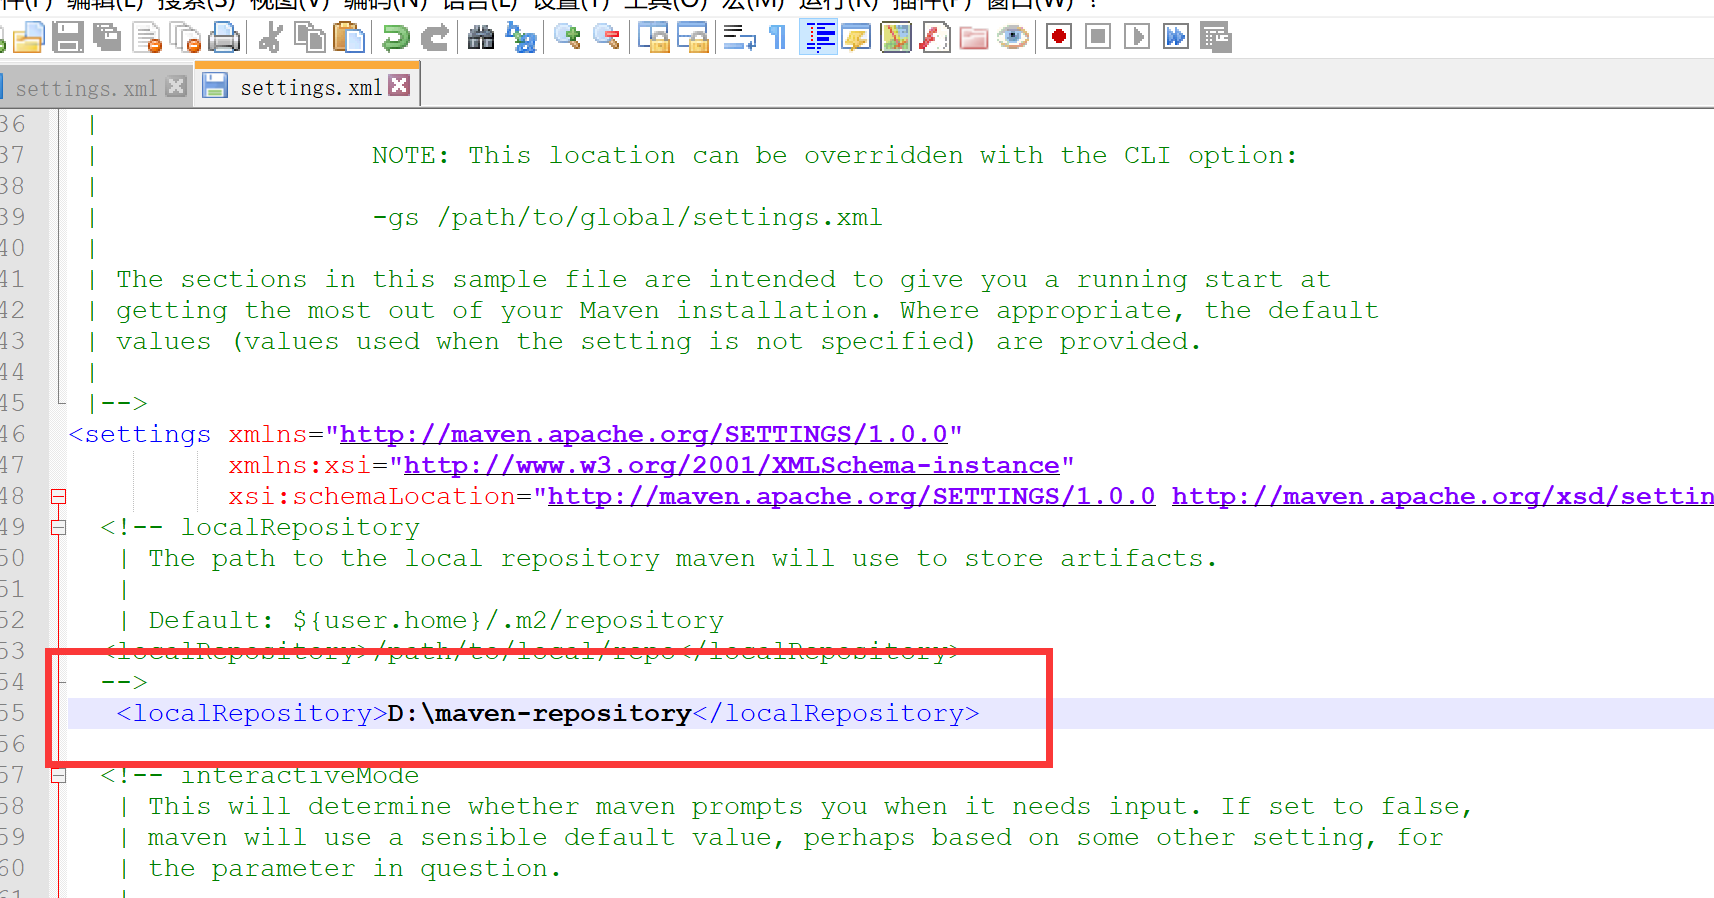Close the active settings.xml tab
Viewport: 1714px width, 898px height.
click(x=399, y=85)
